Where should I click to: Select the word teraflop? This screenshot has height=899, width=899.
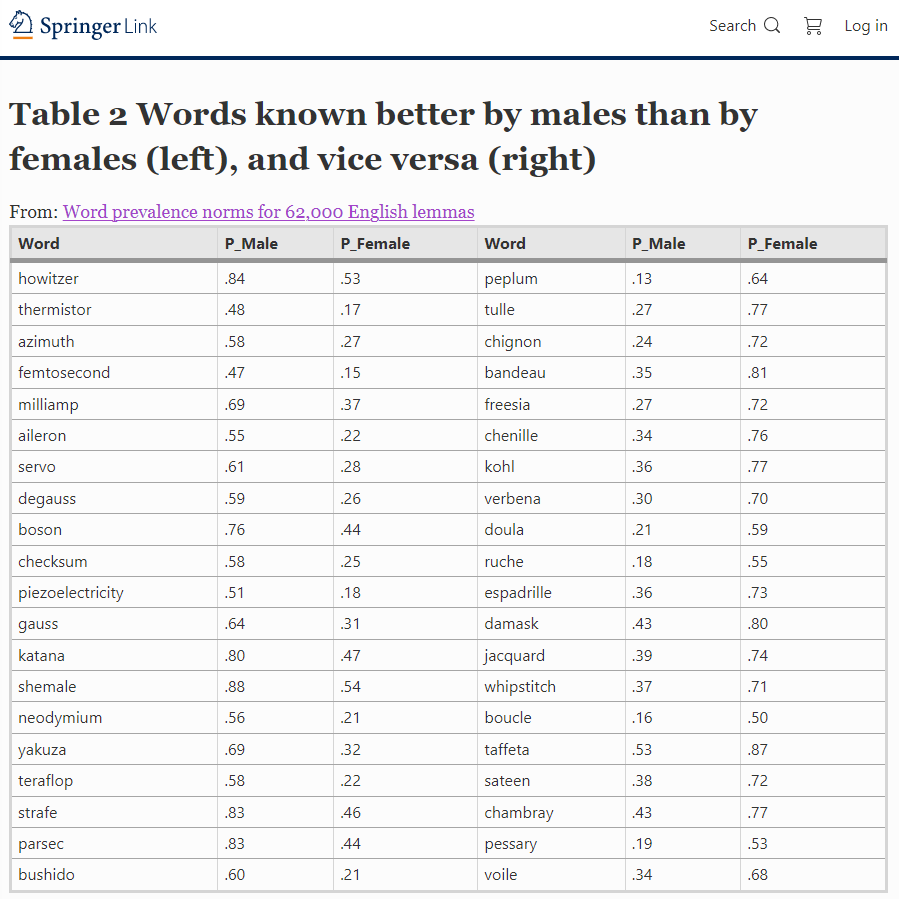click(x=45, y=781)
